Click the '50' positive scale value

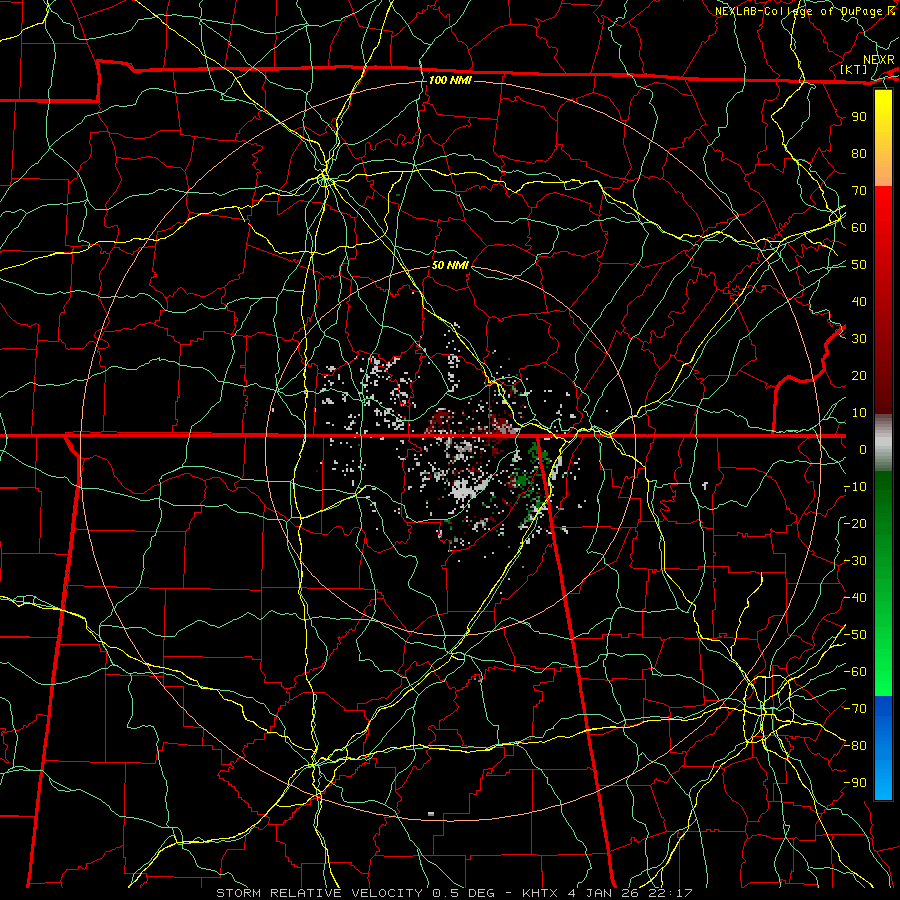[x=859, y=265]
